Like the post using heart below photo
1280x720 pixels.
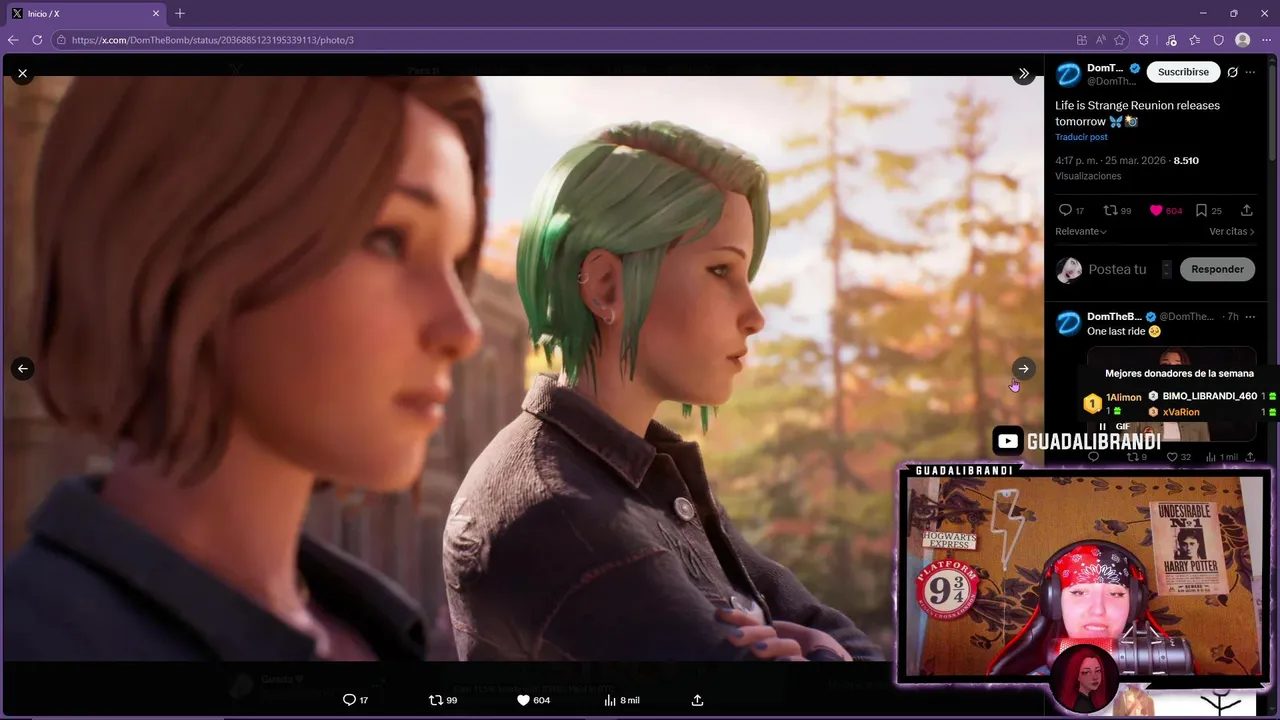point(523,700)
